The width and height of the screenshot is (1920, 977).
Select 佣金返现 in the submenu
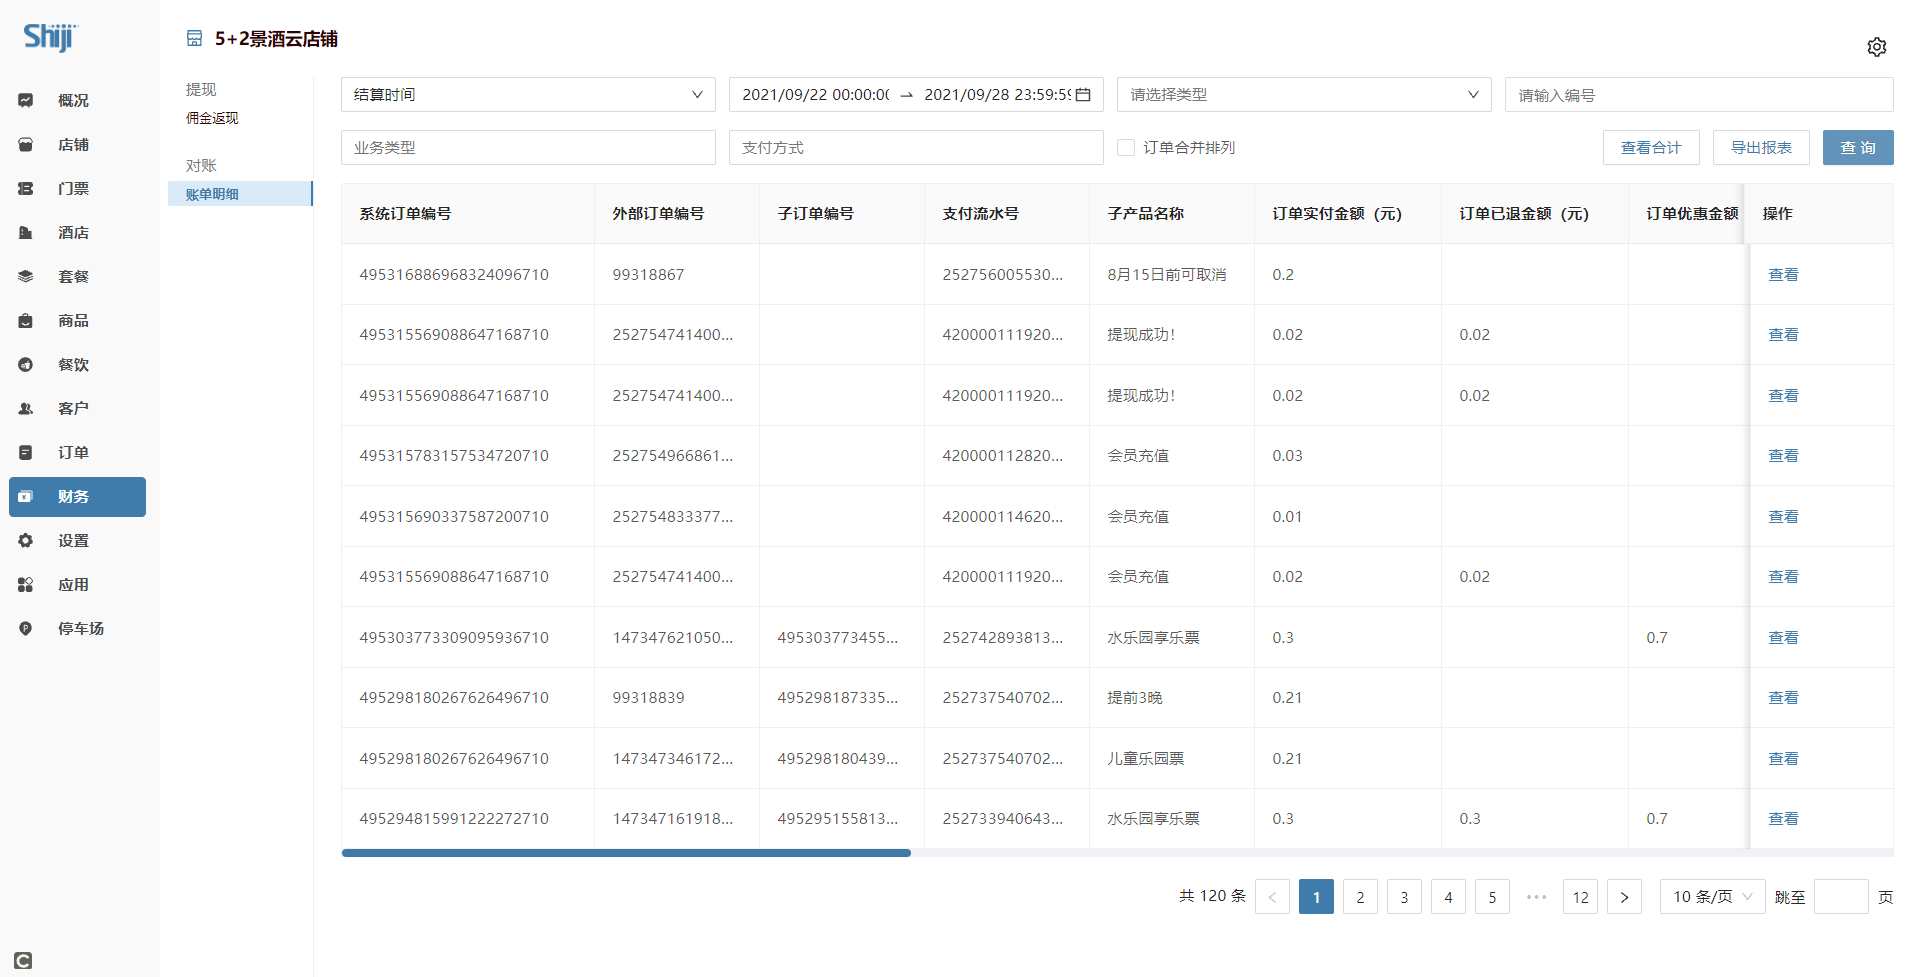click(x=212, y=118)
